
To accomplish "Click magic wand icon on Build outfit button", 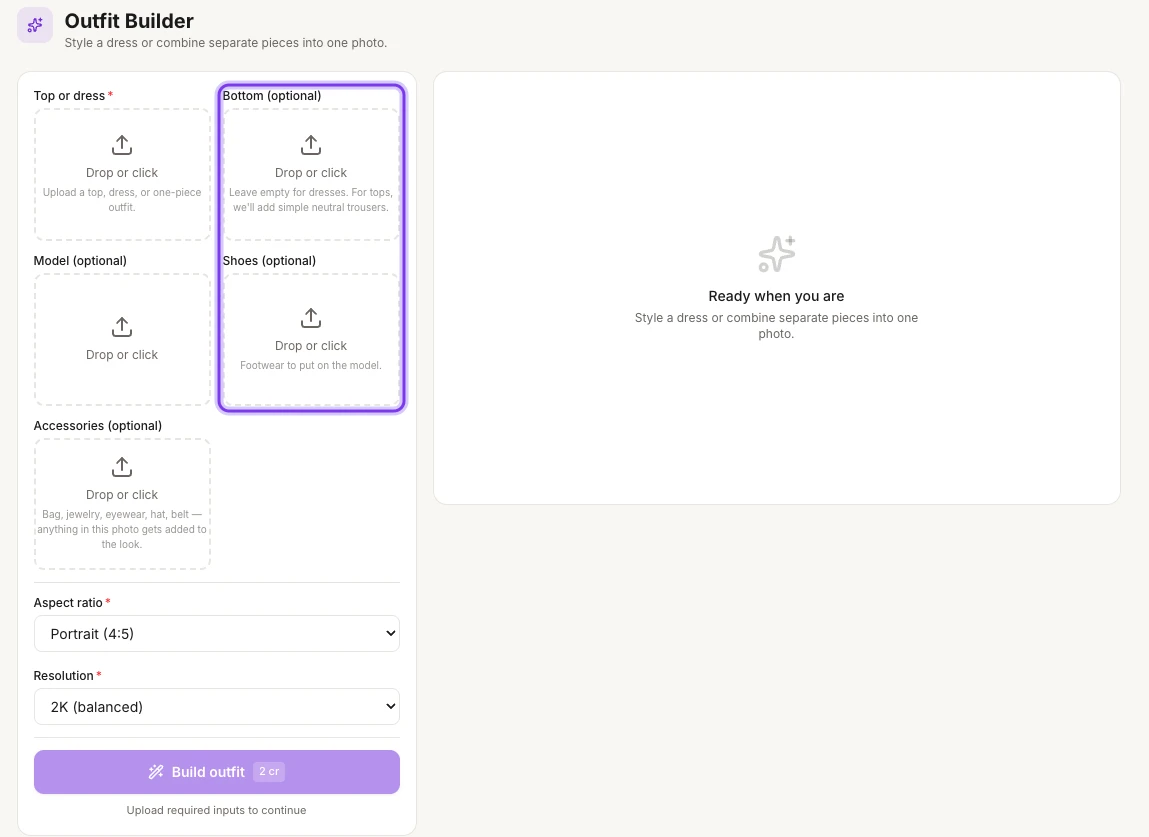I will pyautogui.click(x=156, y=772).
